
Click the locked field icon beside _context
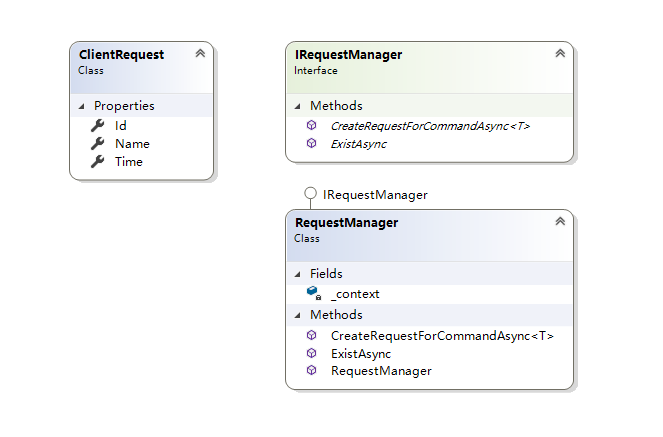312,293
